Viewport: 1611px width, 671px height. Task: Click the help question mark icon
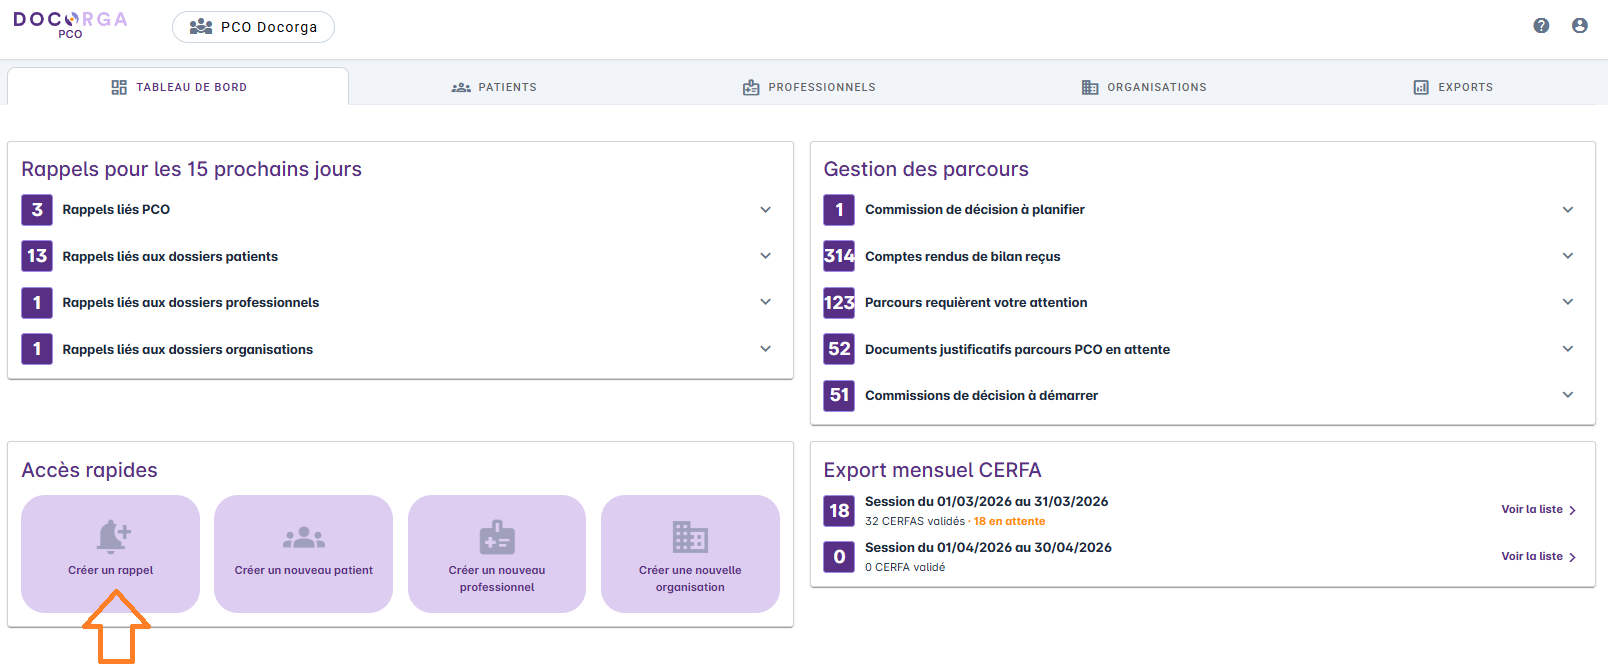point(1541,26)
